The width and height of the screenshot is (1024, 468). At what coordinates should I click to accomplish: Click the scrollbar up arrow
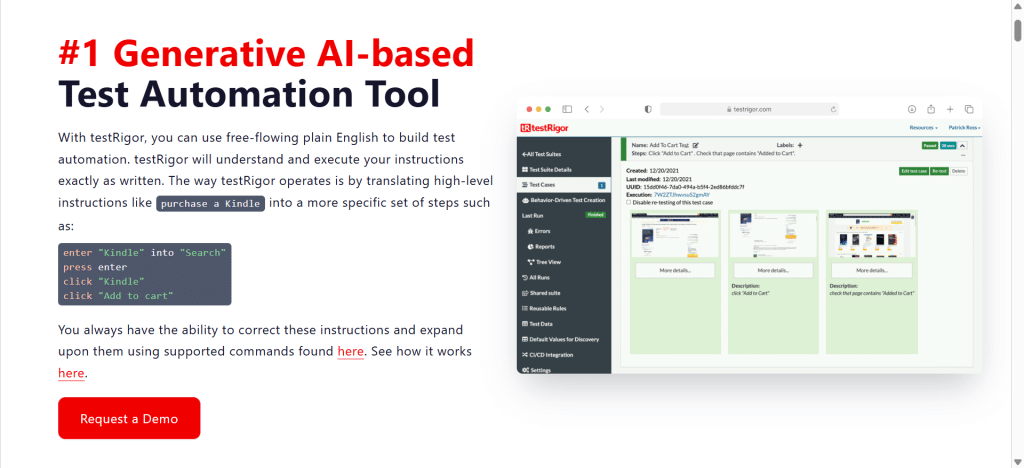tap(1017, 7)
